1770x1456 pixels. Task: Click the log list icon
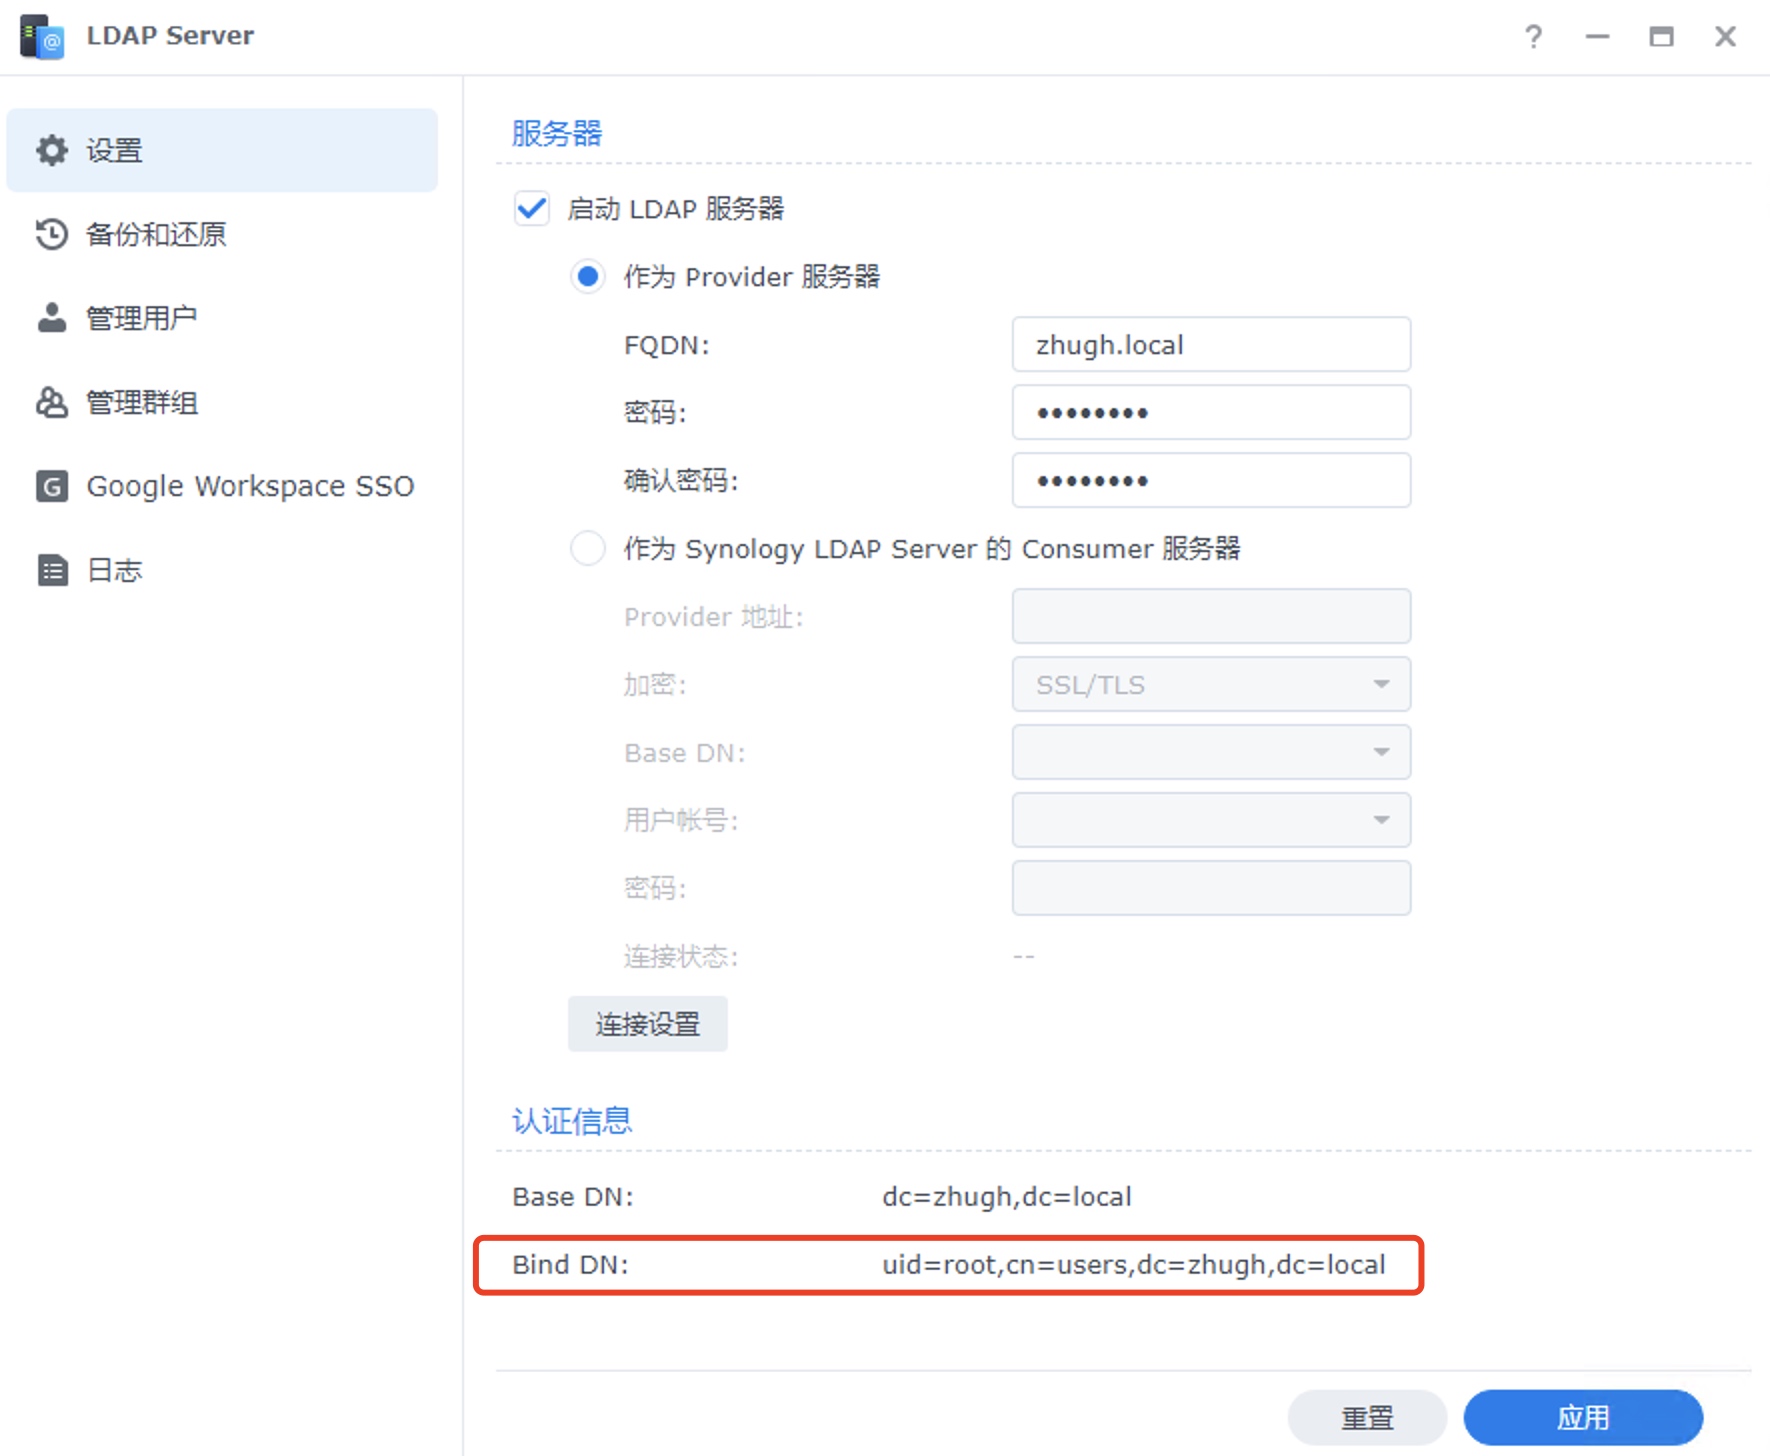click(52, 570)
